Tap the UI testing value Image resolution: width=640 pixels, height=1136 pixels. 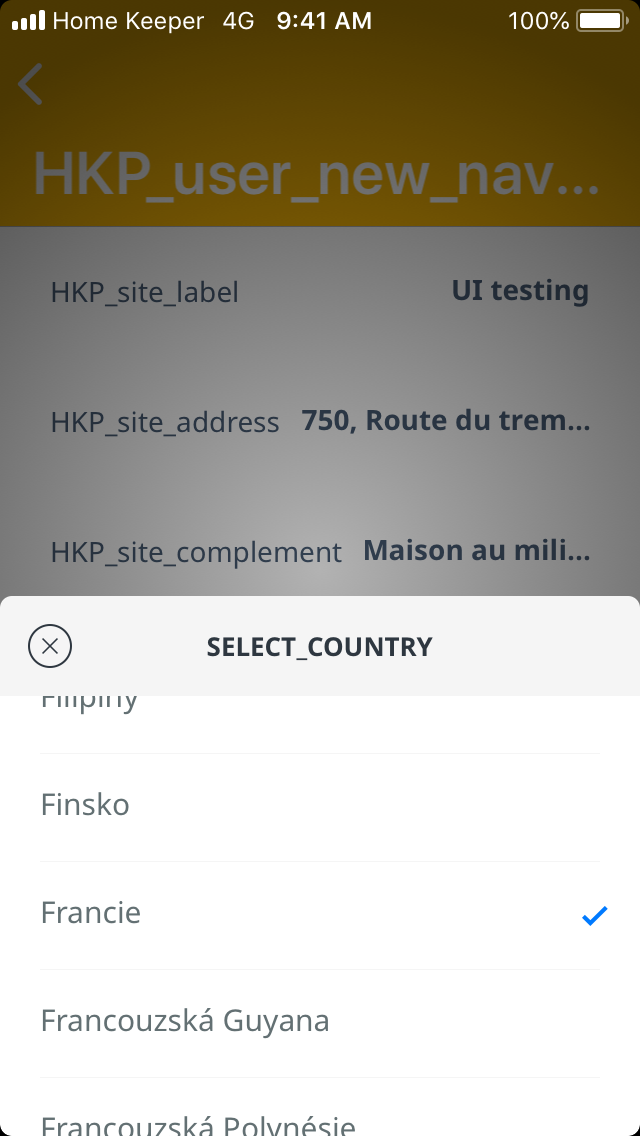pos(520,291)
